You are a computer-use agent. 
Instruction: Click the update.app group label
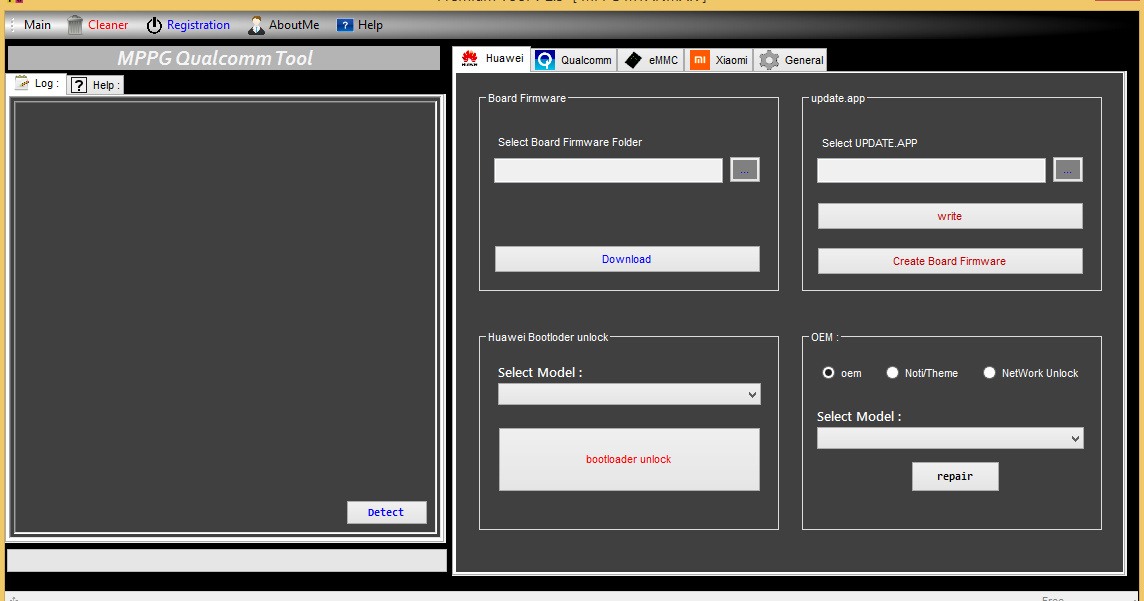coord(838,98)
